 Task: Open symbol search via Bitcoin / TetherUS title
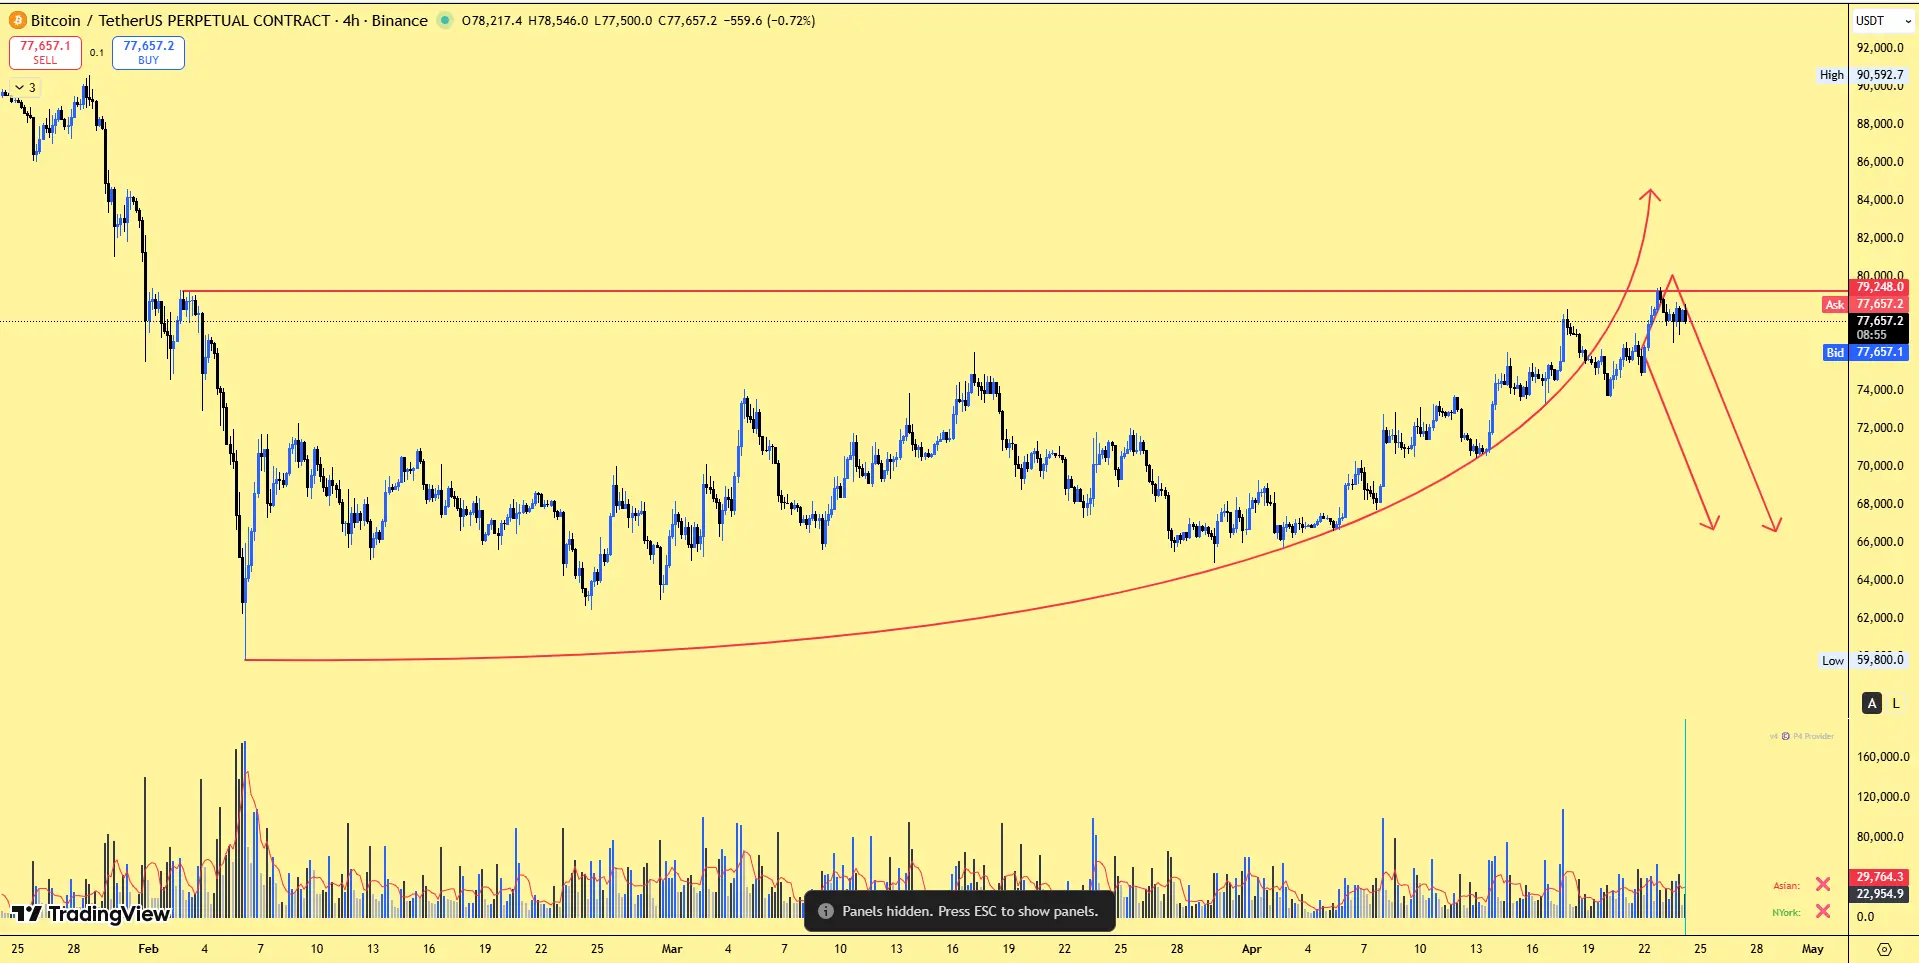(x=229, y=20)
